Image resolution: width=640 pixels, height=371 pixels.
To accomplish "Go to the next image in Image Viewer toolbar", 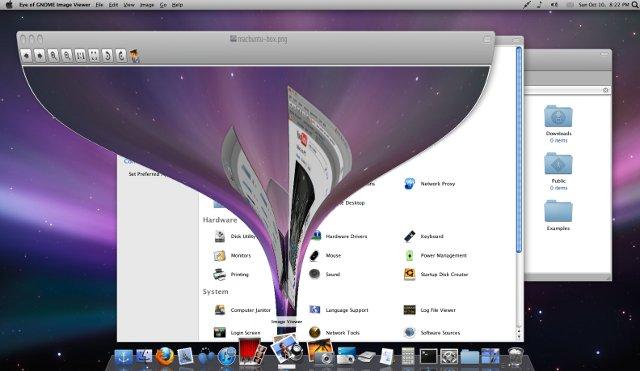I will coord(40,55).
